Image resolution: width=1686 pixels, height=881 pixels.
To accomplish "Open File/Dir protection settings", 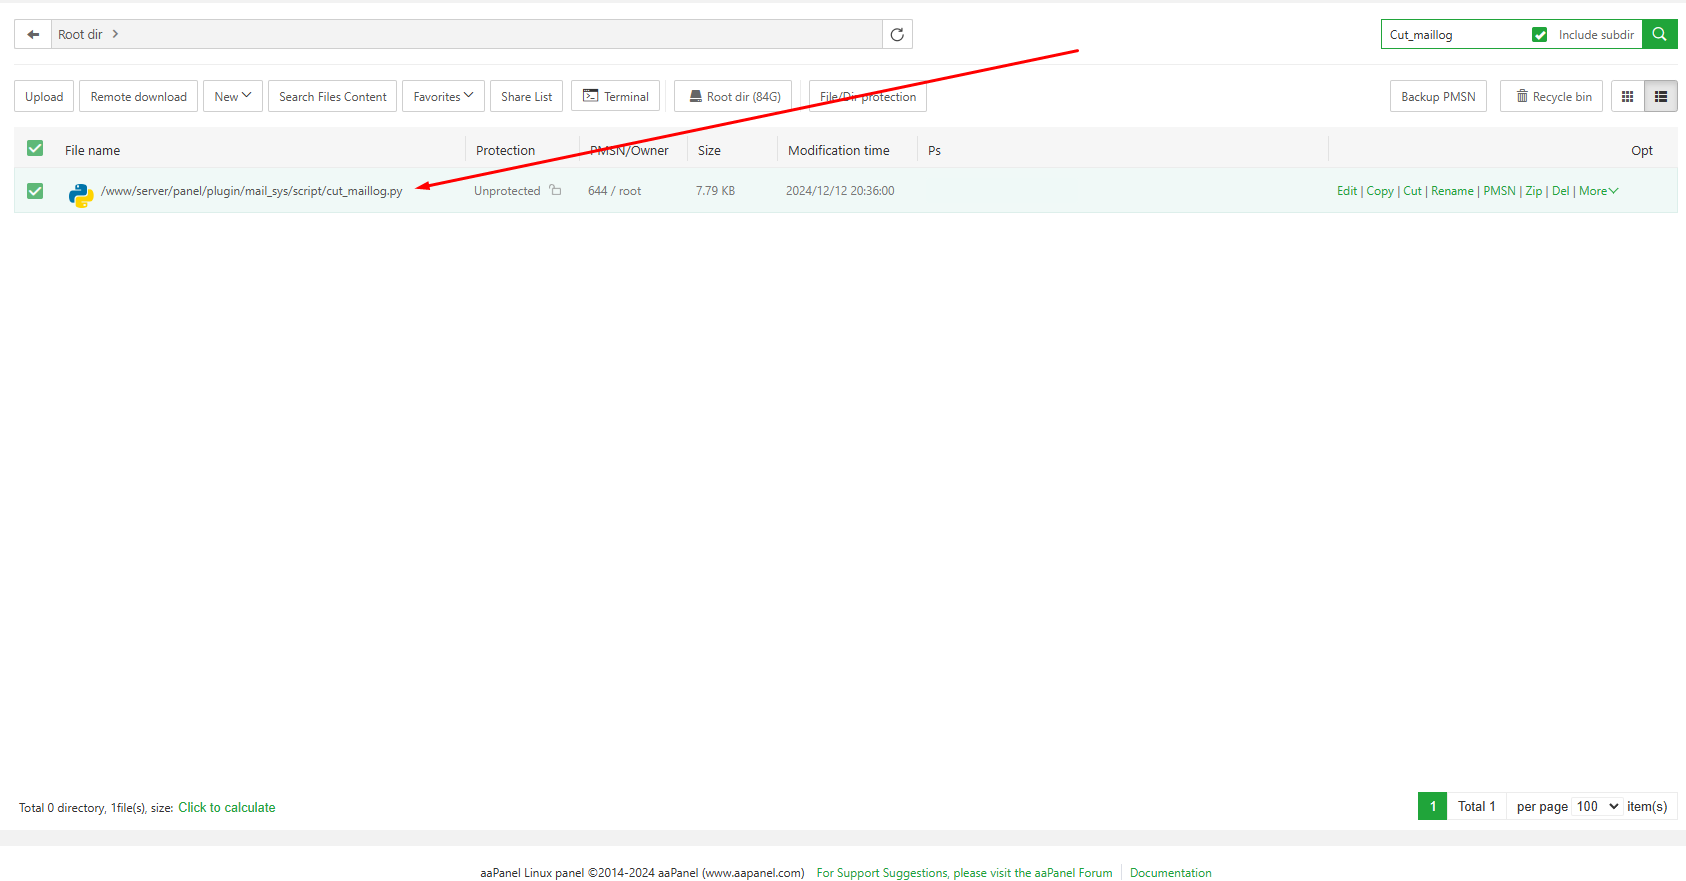I will pyautogui.click(x=868, y=96).
